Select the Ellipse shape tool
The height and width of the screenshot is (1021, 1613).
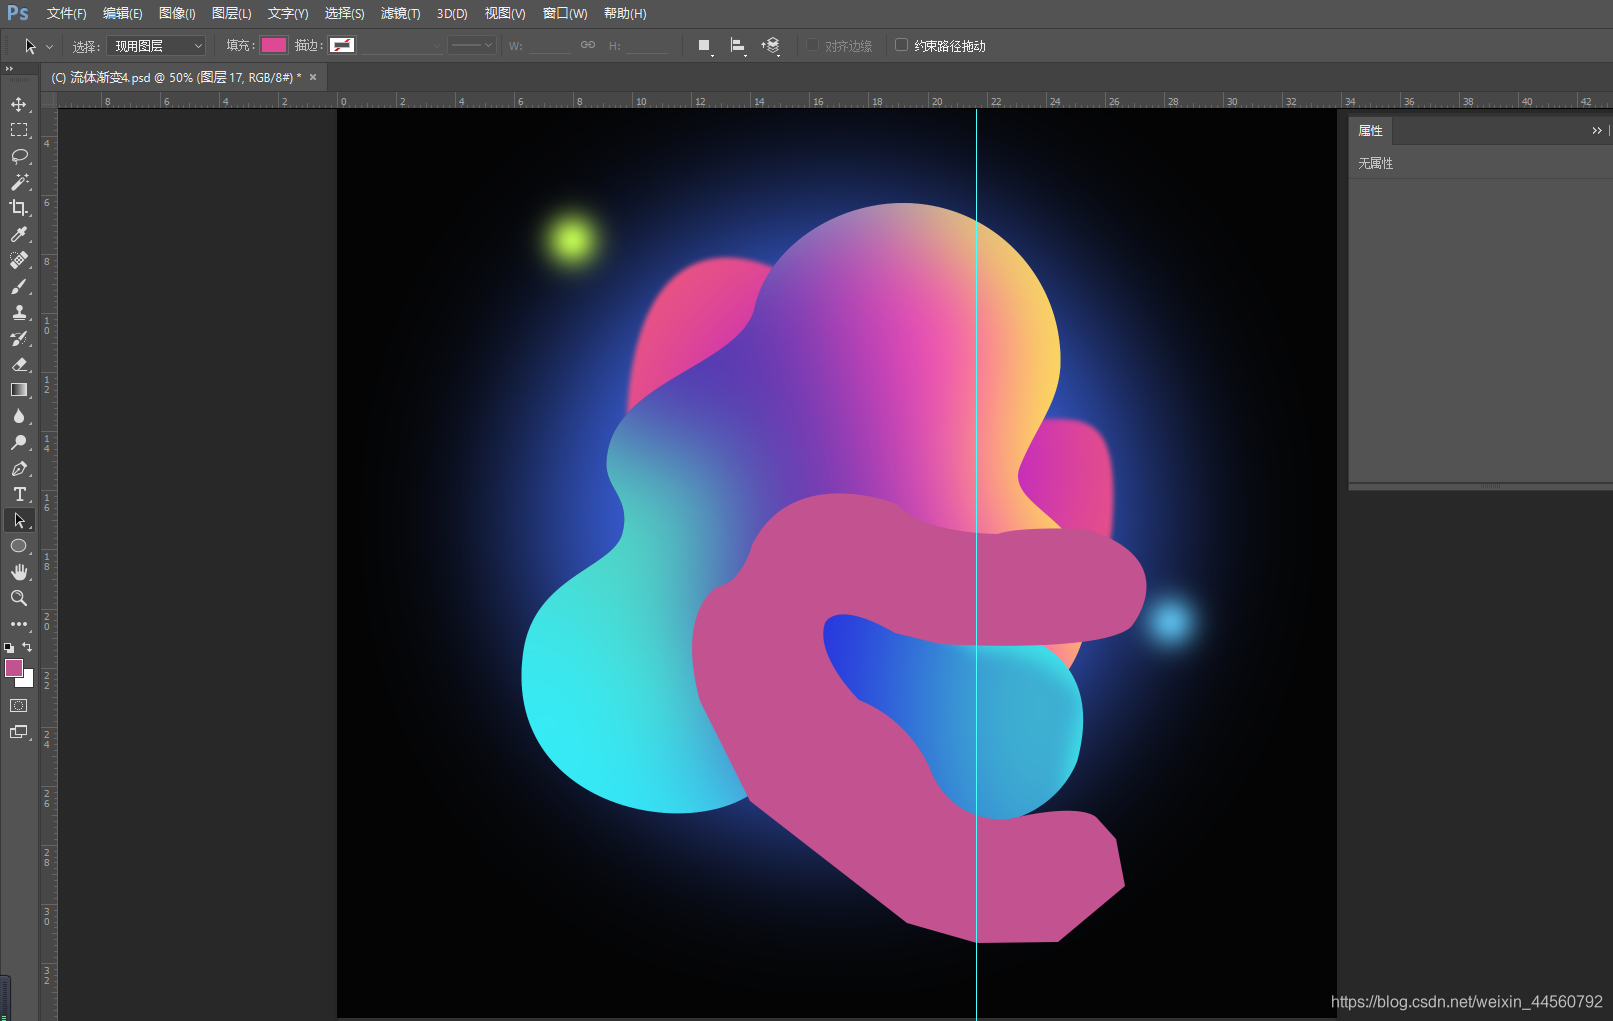[x=19, y=546]
